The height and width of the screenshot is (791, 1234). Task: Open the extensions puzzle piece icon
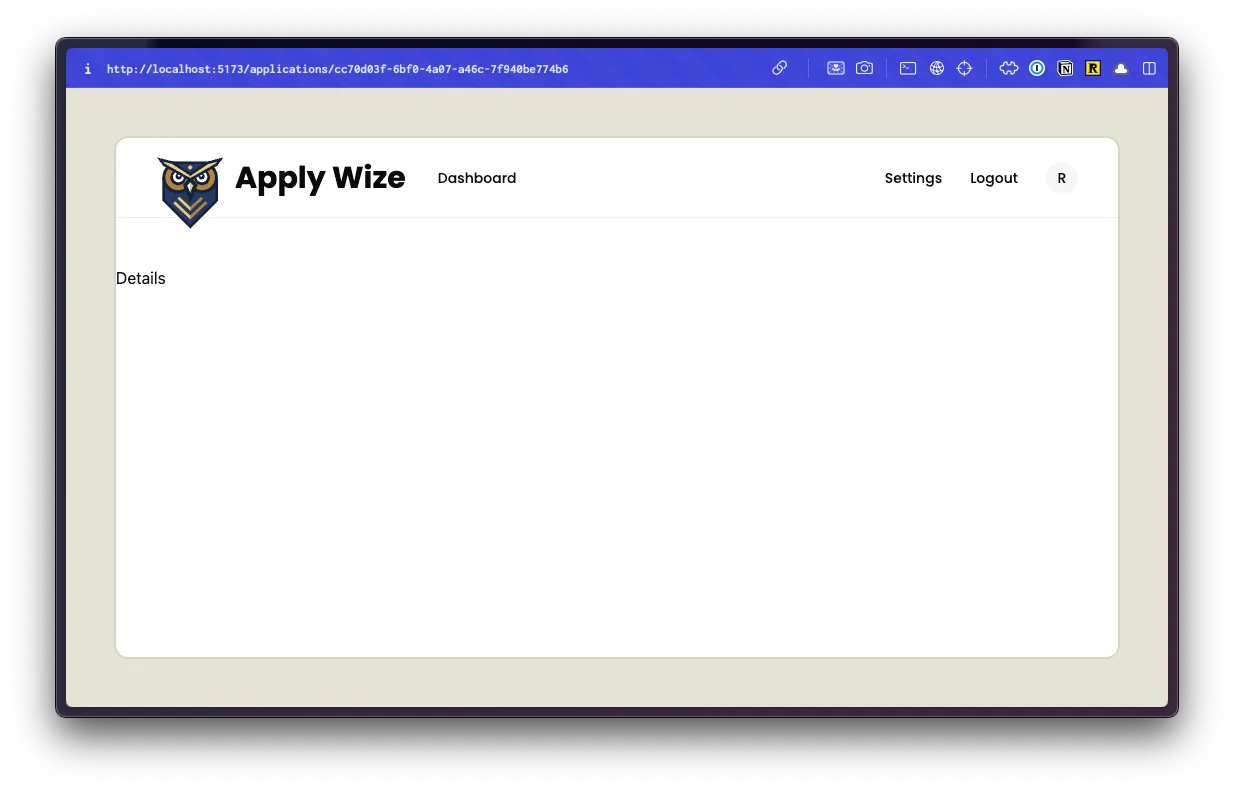coord(1009,68)
